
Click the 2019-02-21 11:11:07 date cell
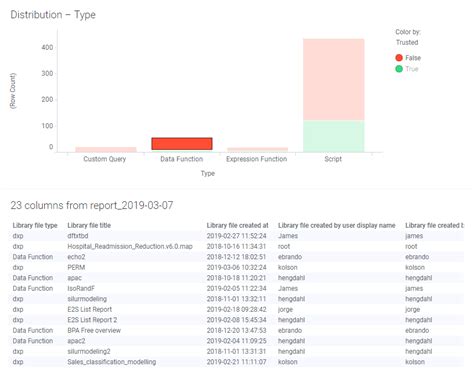(x=236, y=362)
